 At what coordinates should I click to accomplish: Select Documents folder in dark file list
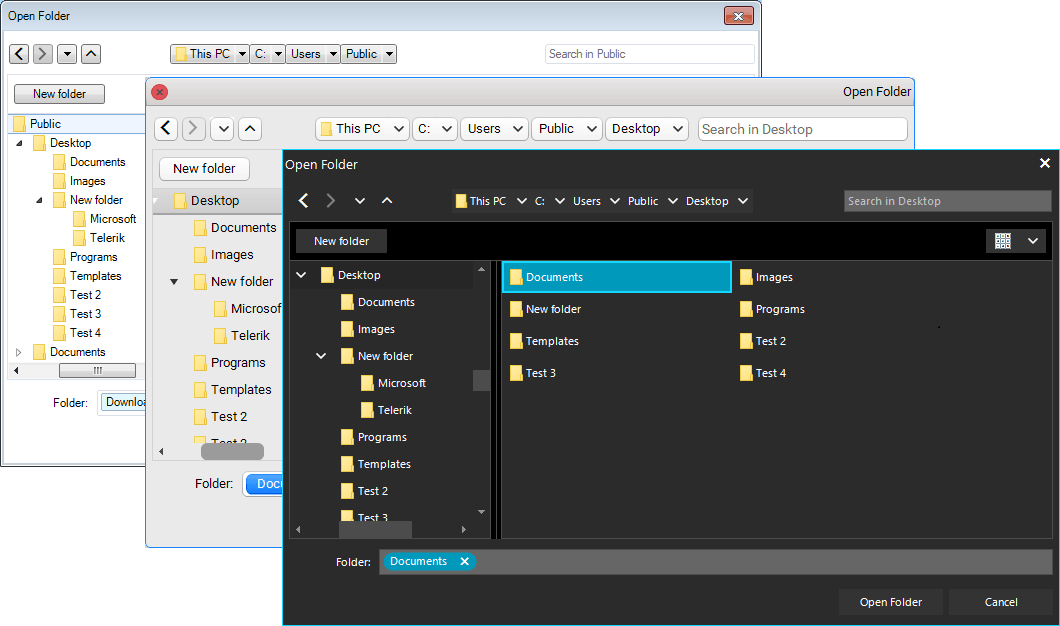click(x=617, y=277)
